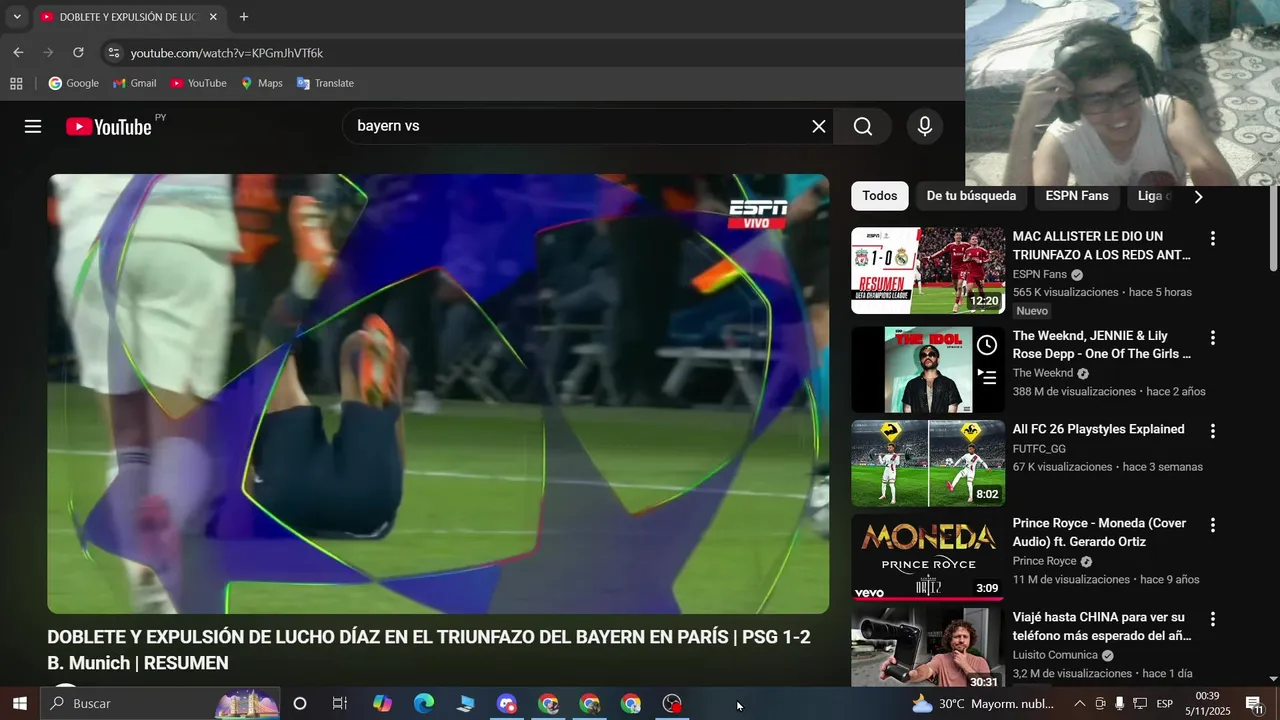Open Task View on the taskbar
The height and width of the screenshot is (720, 1280).
pos(340,704)
